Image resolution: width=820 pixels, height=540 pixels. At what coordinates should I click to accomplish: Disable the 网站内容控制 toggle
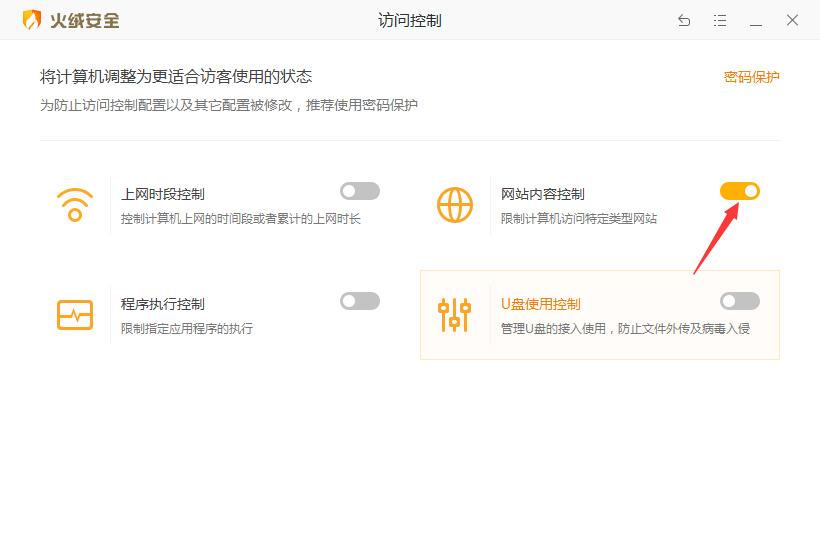coord(740,191)
